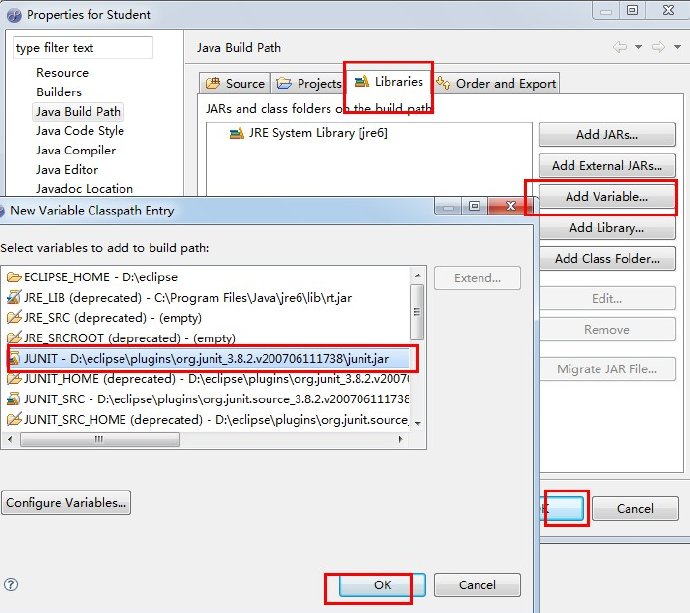Close the New Variable Classpath Entry dialog
Viewport: 690px width, 613px height.
tap(510, 206)
